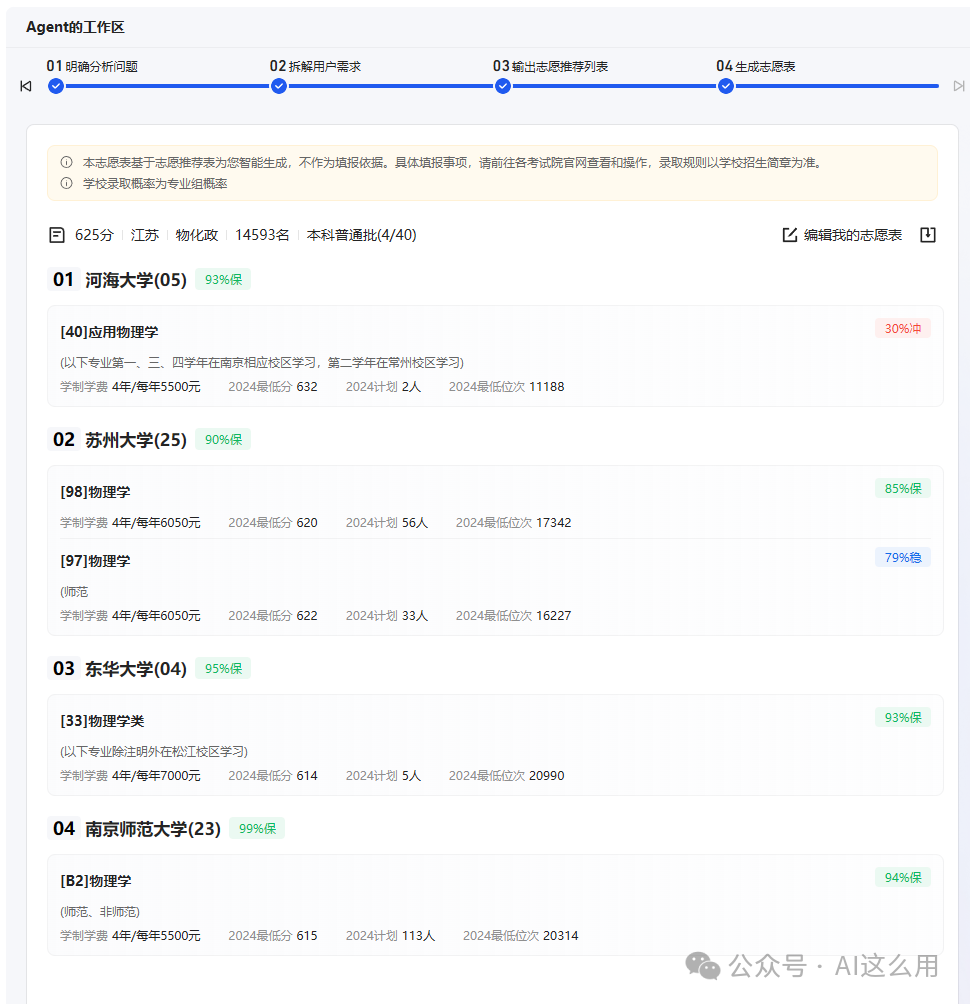Viewport: 970px width, 1004px height.
Task: Click the 30%冲 probability badge
Action: pos(902,328)
